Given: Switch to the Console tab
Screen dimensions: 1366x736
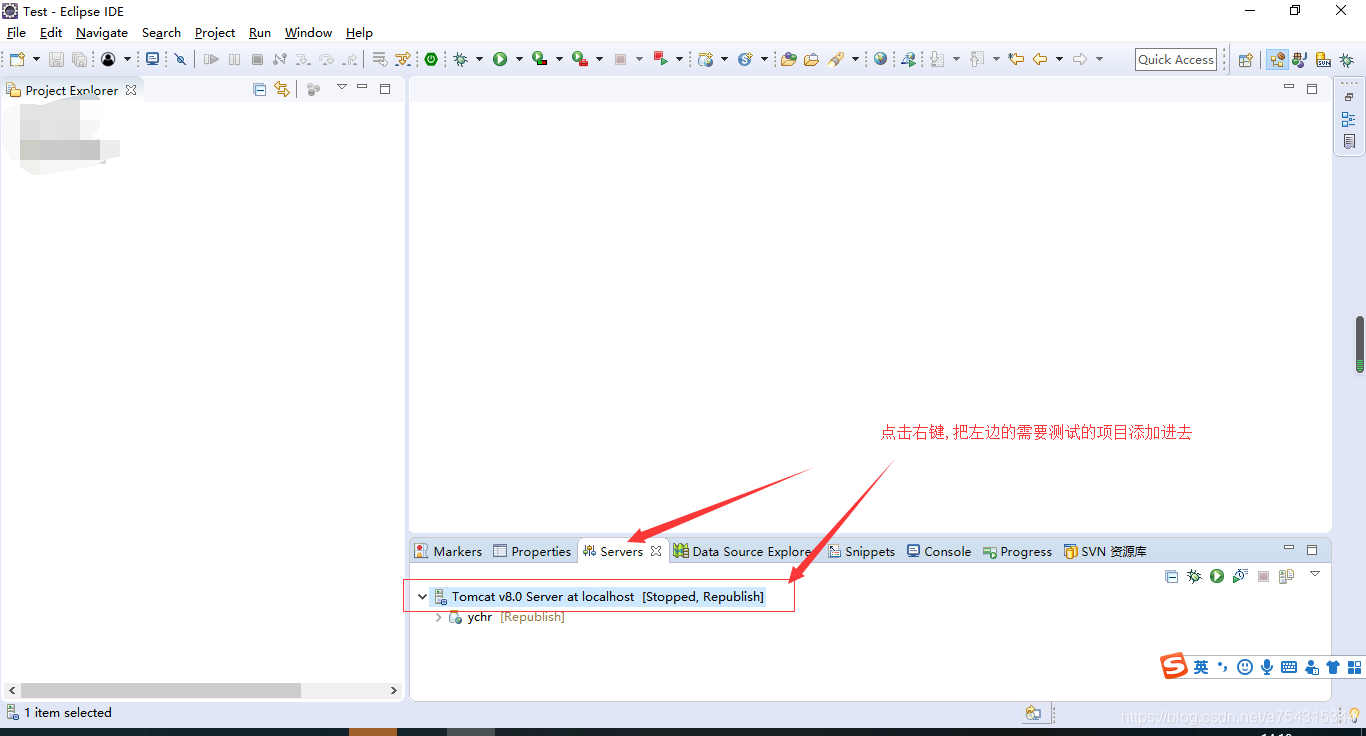Looking at the screenshot, I should point(939,551).
